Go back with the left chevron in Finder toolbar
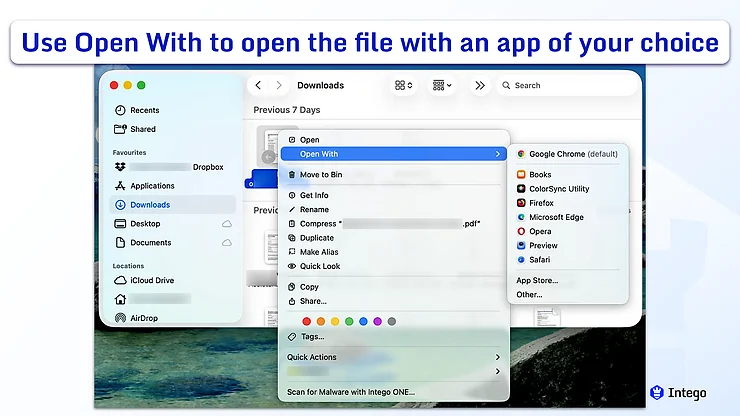The height and width of the screenshot is (416, 740). click(258, 85)
